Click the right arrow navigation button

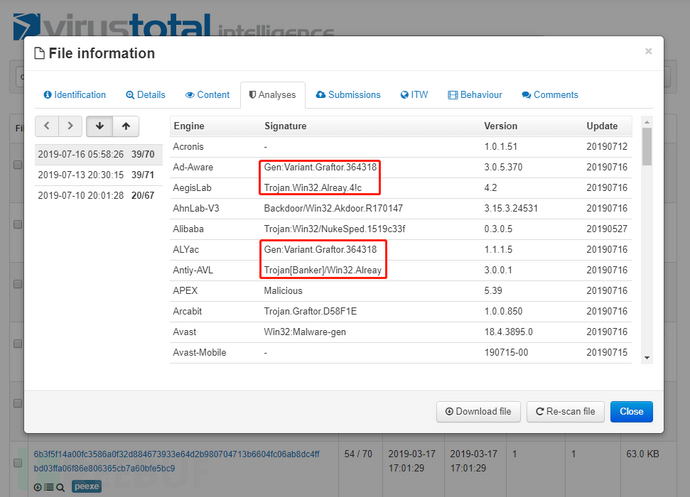pos(69,126)
